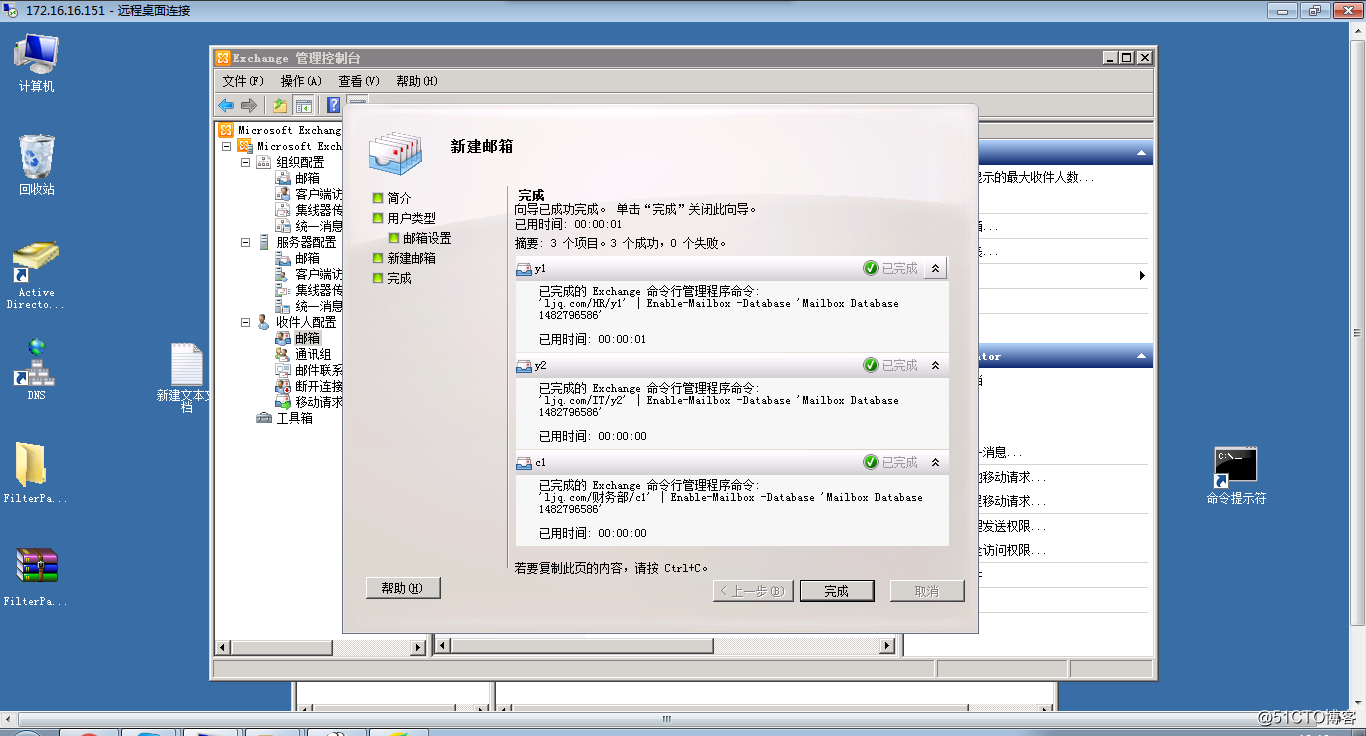Click the 取消 button in wizard
Viewport: 1366px width, 736px height.
tap(927, 591)
